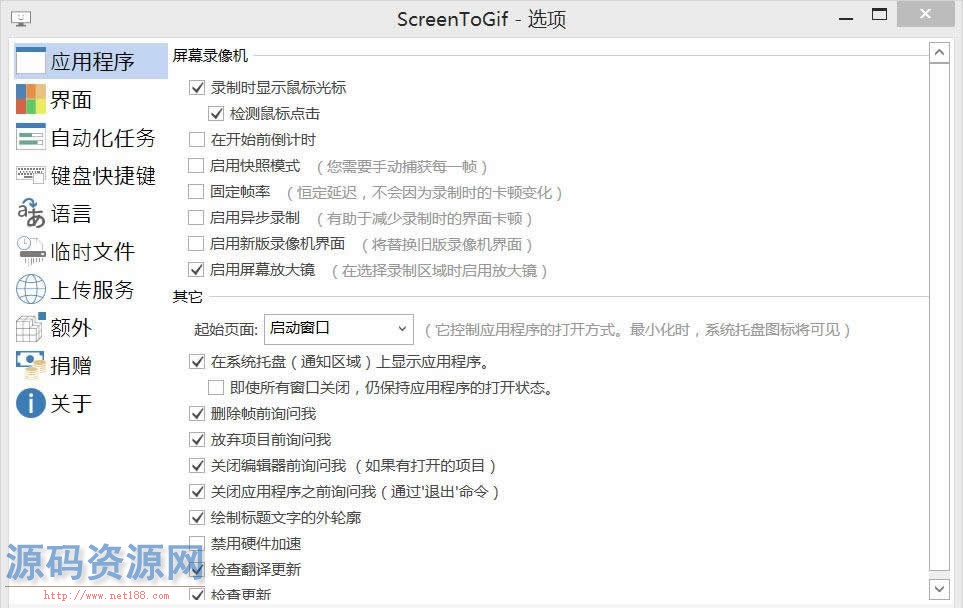The image size is (963, 608).
Task: Uncheck 录制时显示鼠标光标 checkbox
Action: pyautogui.click(x=197, y=88)
